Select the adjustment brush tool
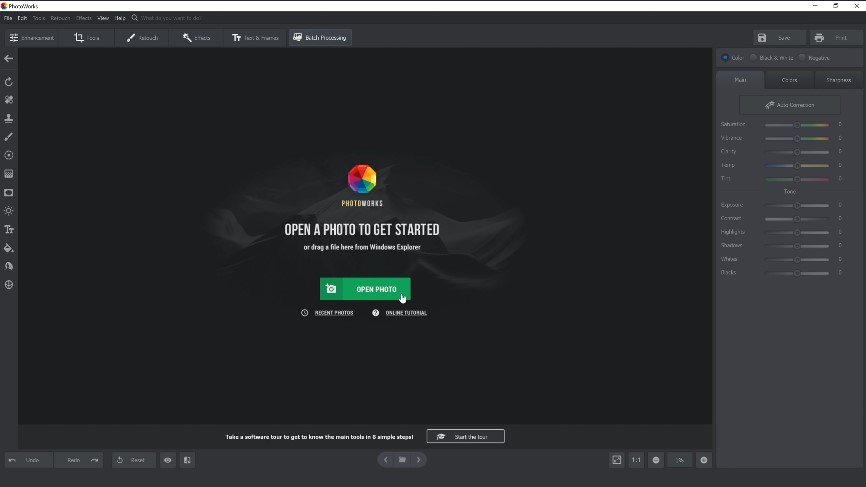 click(x=9, y=136)
